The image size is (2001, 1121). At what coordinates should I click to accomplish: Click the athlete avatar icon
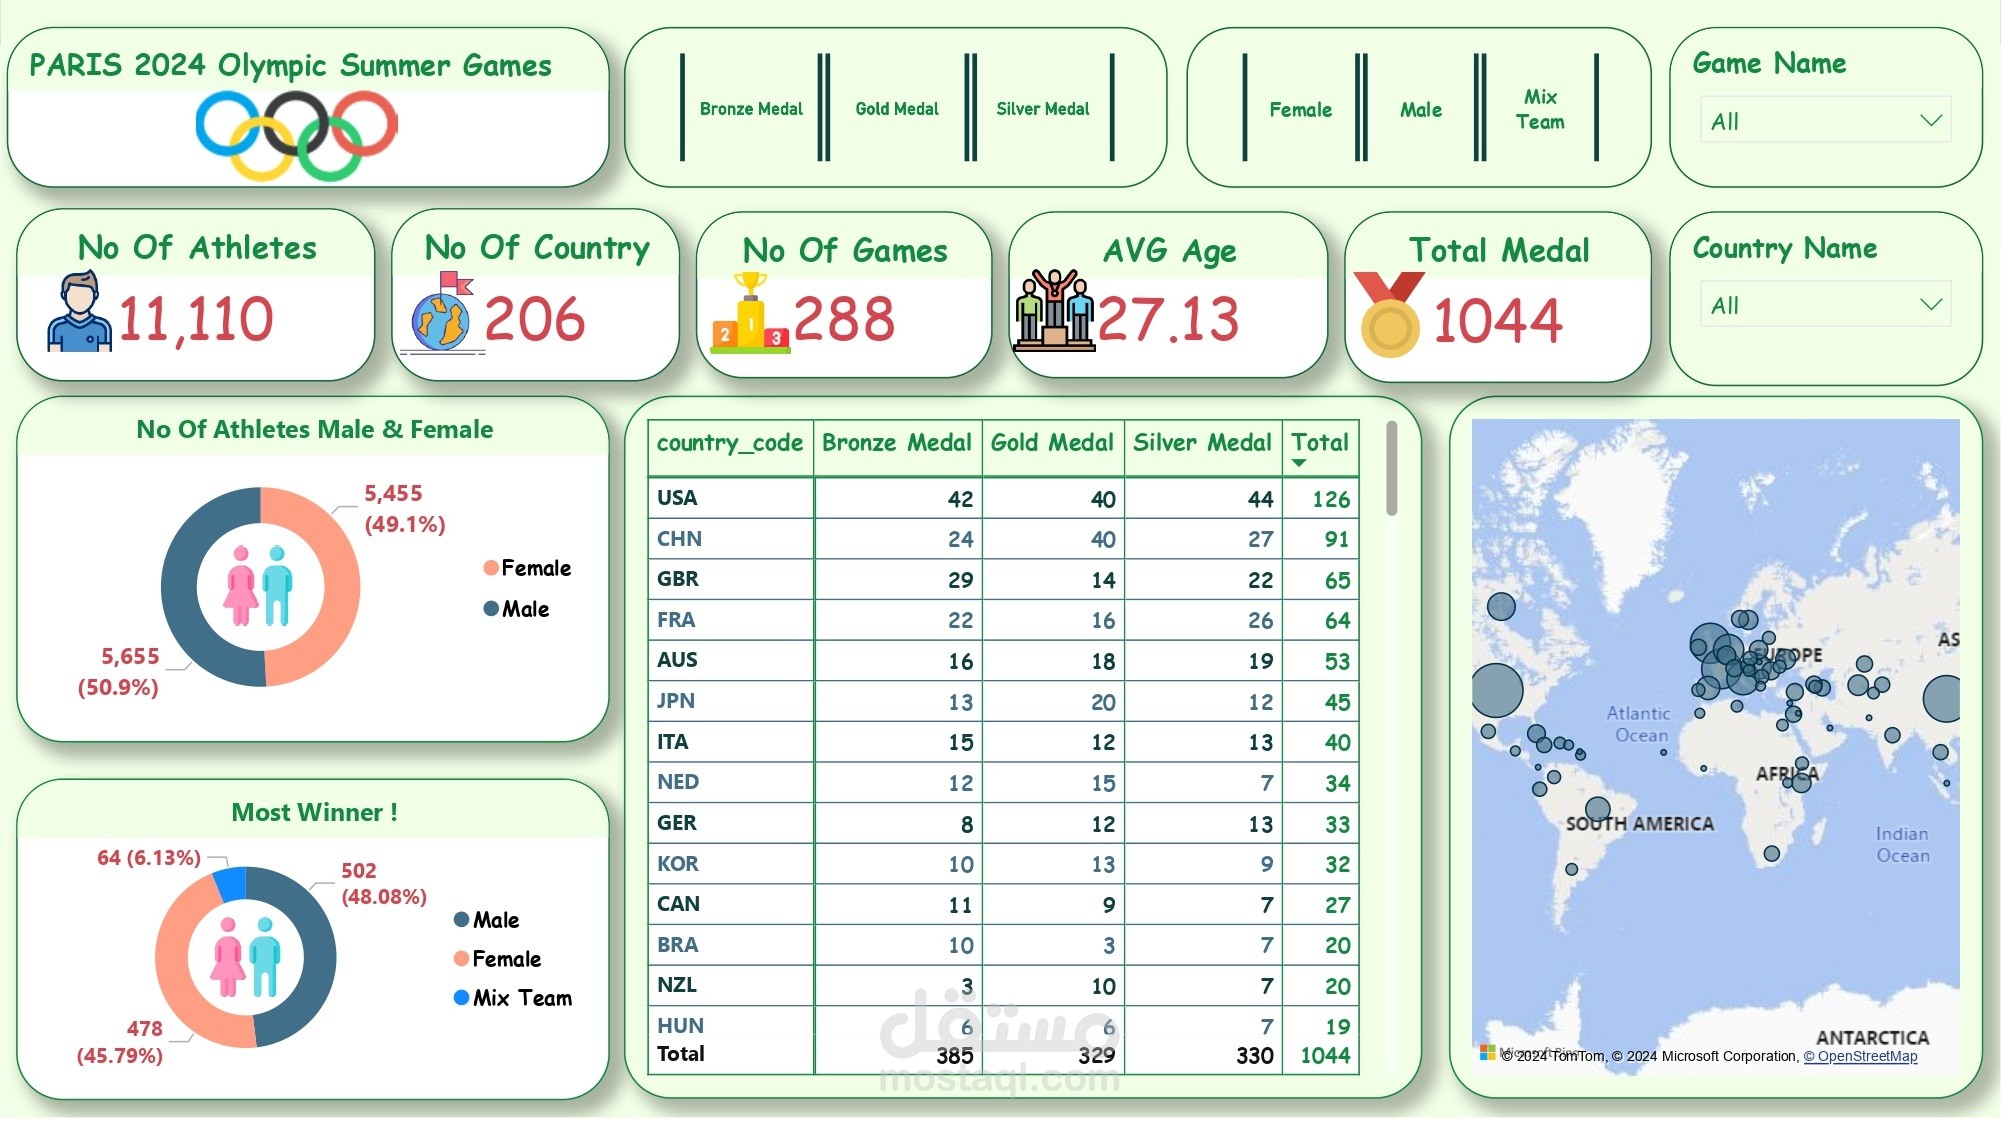click(x=79, y=312)
